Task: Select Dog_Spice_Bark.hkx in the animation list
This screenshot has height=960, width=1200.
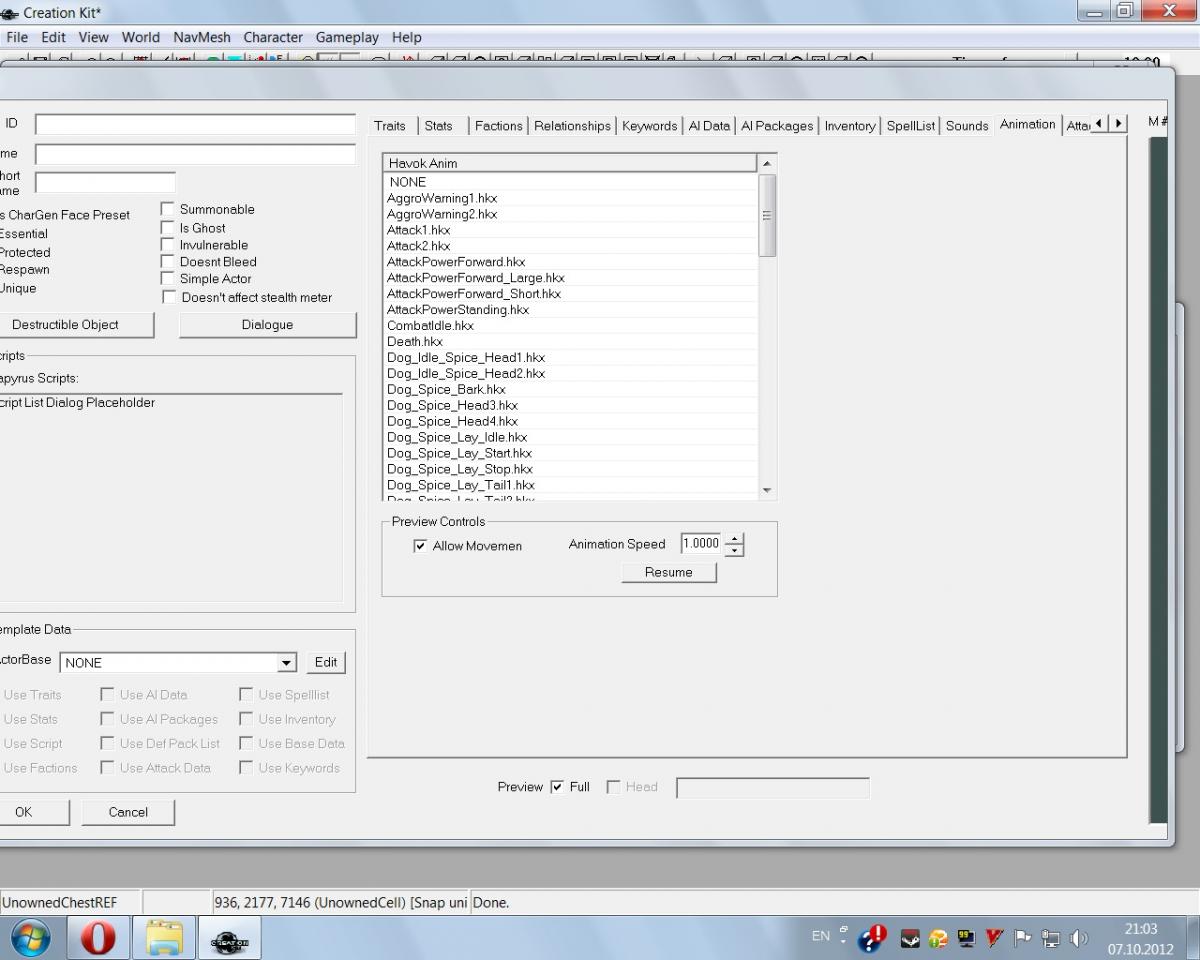Action: [446, 389]
